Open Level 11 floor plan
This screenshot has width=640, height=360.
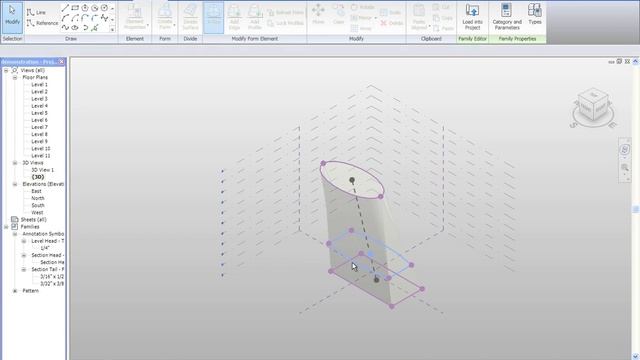click(x=41, y=156)
